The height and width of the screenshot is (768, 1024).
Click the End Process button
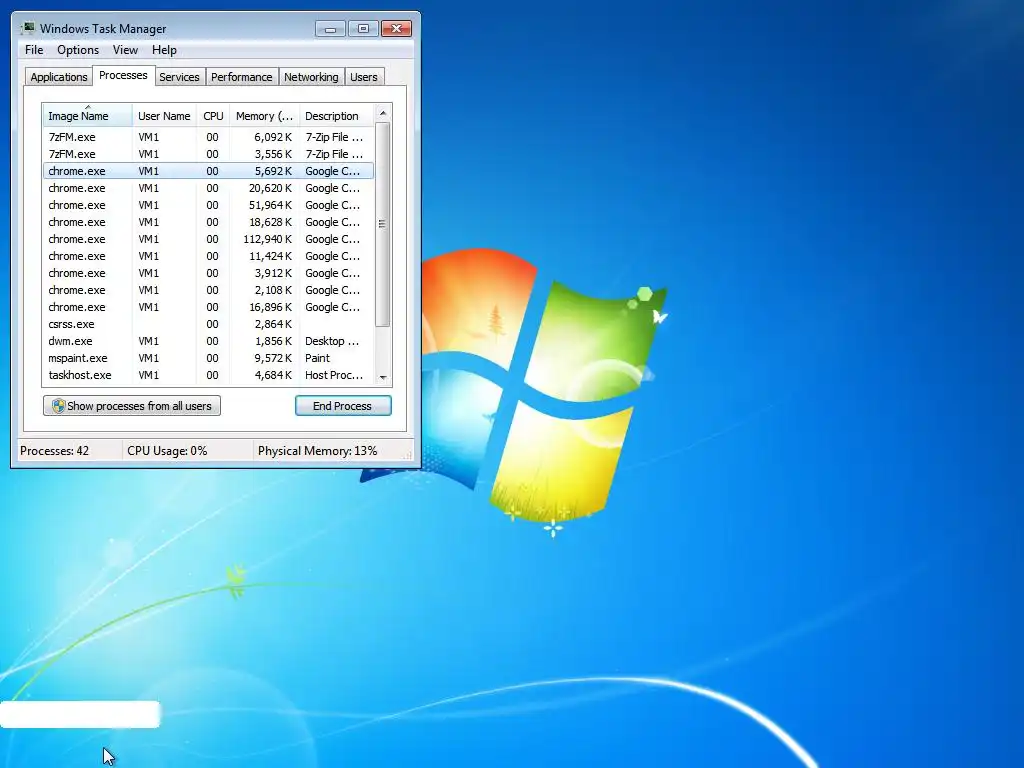pyautogui.click(x=343, y=406)
